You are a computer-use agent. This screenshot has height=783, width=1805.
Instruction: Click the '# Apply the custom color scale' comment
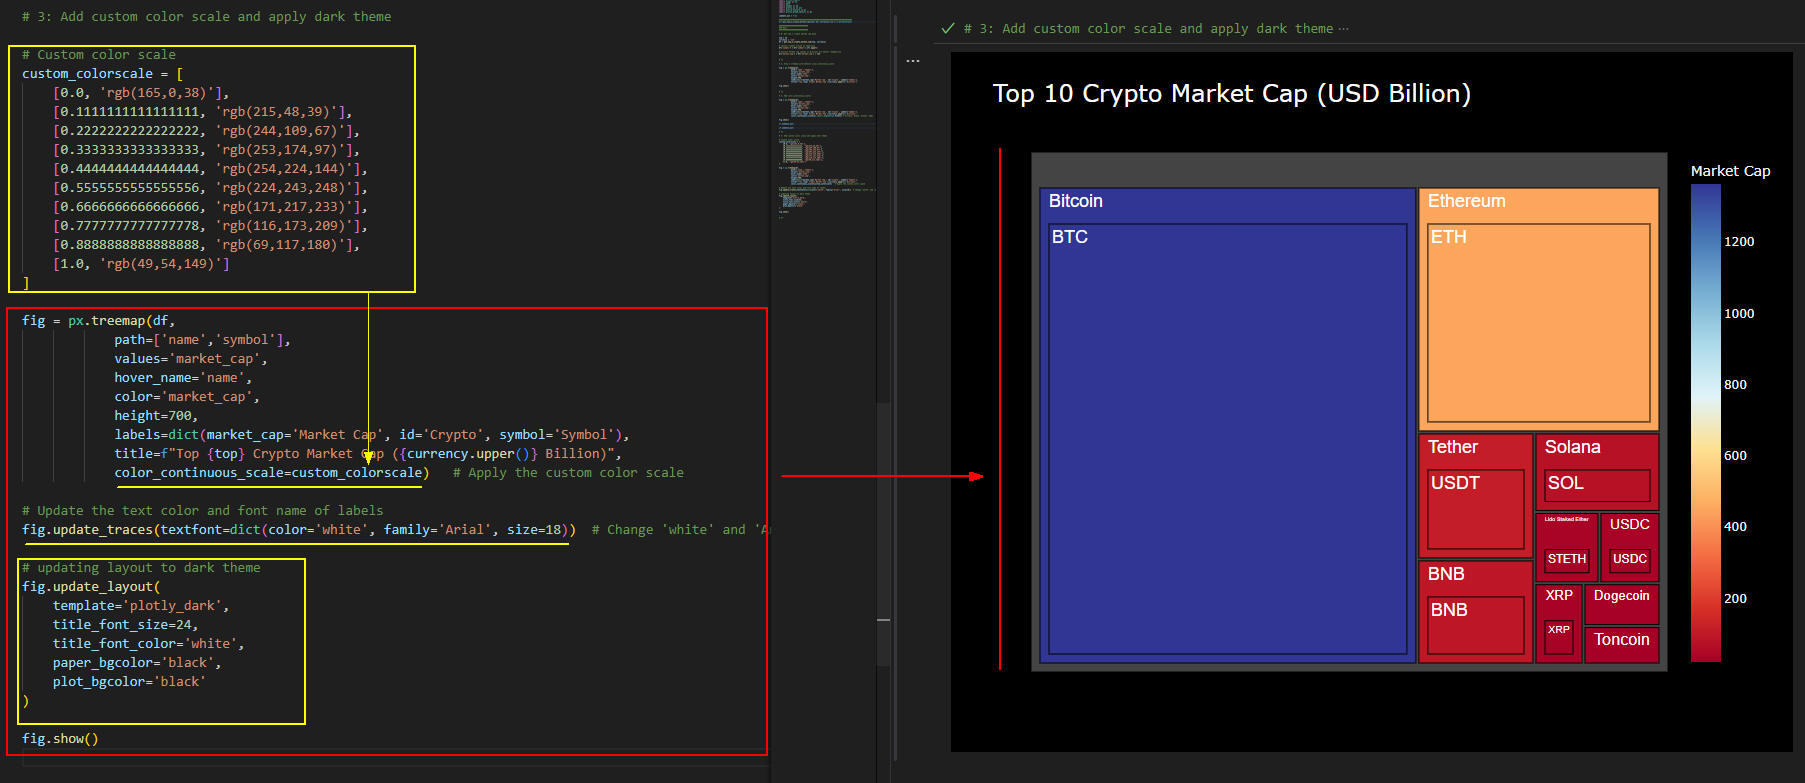tap(568, 473)
